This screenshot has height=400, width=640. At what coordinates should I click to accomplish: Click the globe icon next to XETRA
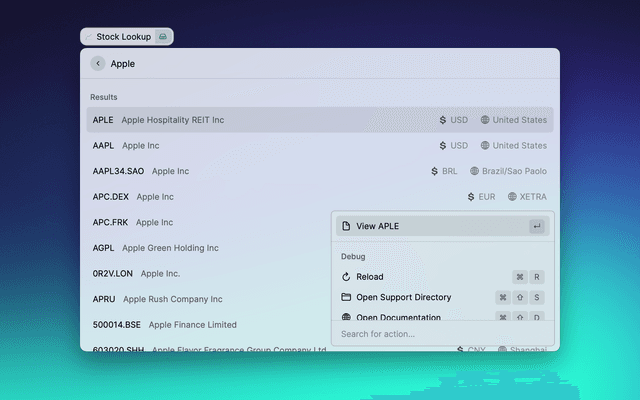click(512, 197)
